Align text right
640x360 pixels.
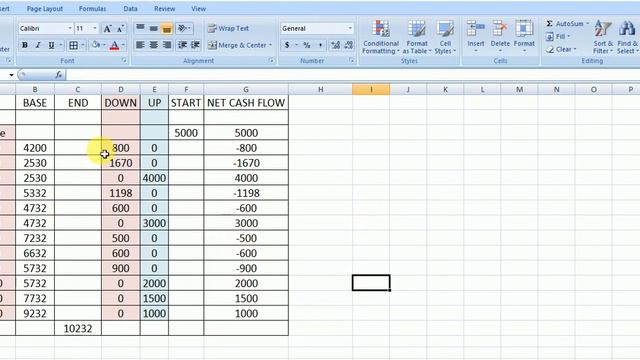[167, 45]
